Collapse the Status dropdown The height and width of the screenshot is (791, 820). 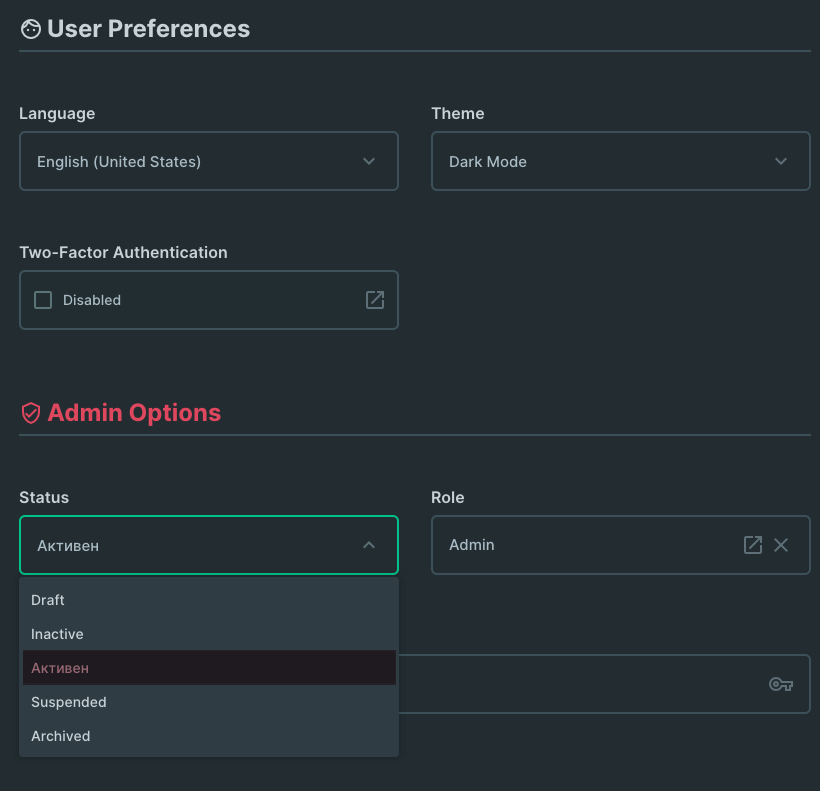209,545
